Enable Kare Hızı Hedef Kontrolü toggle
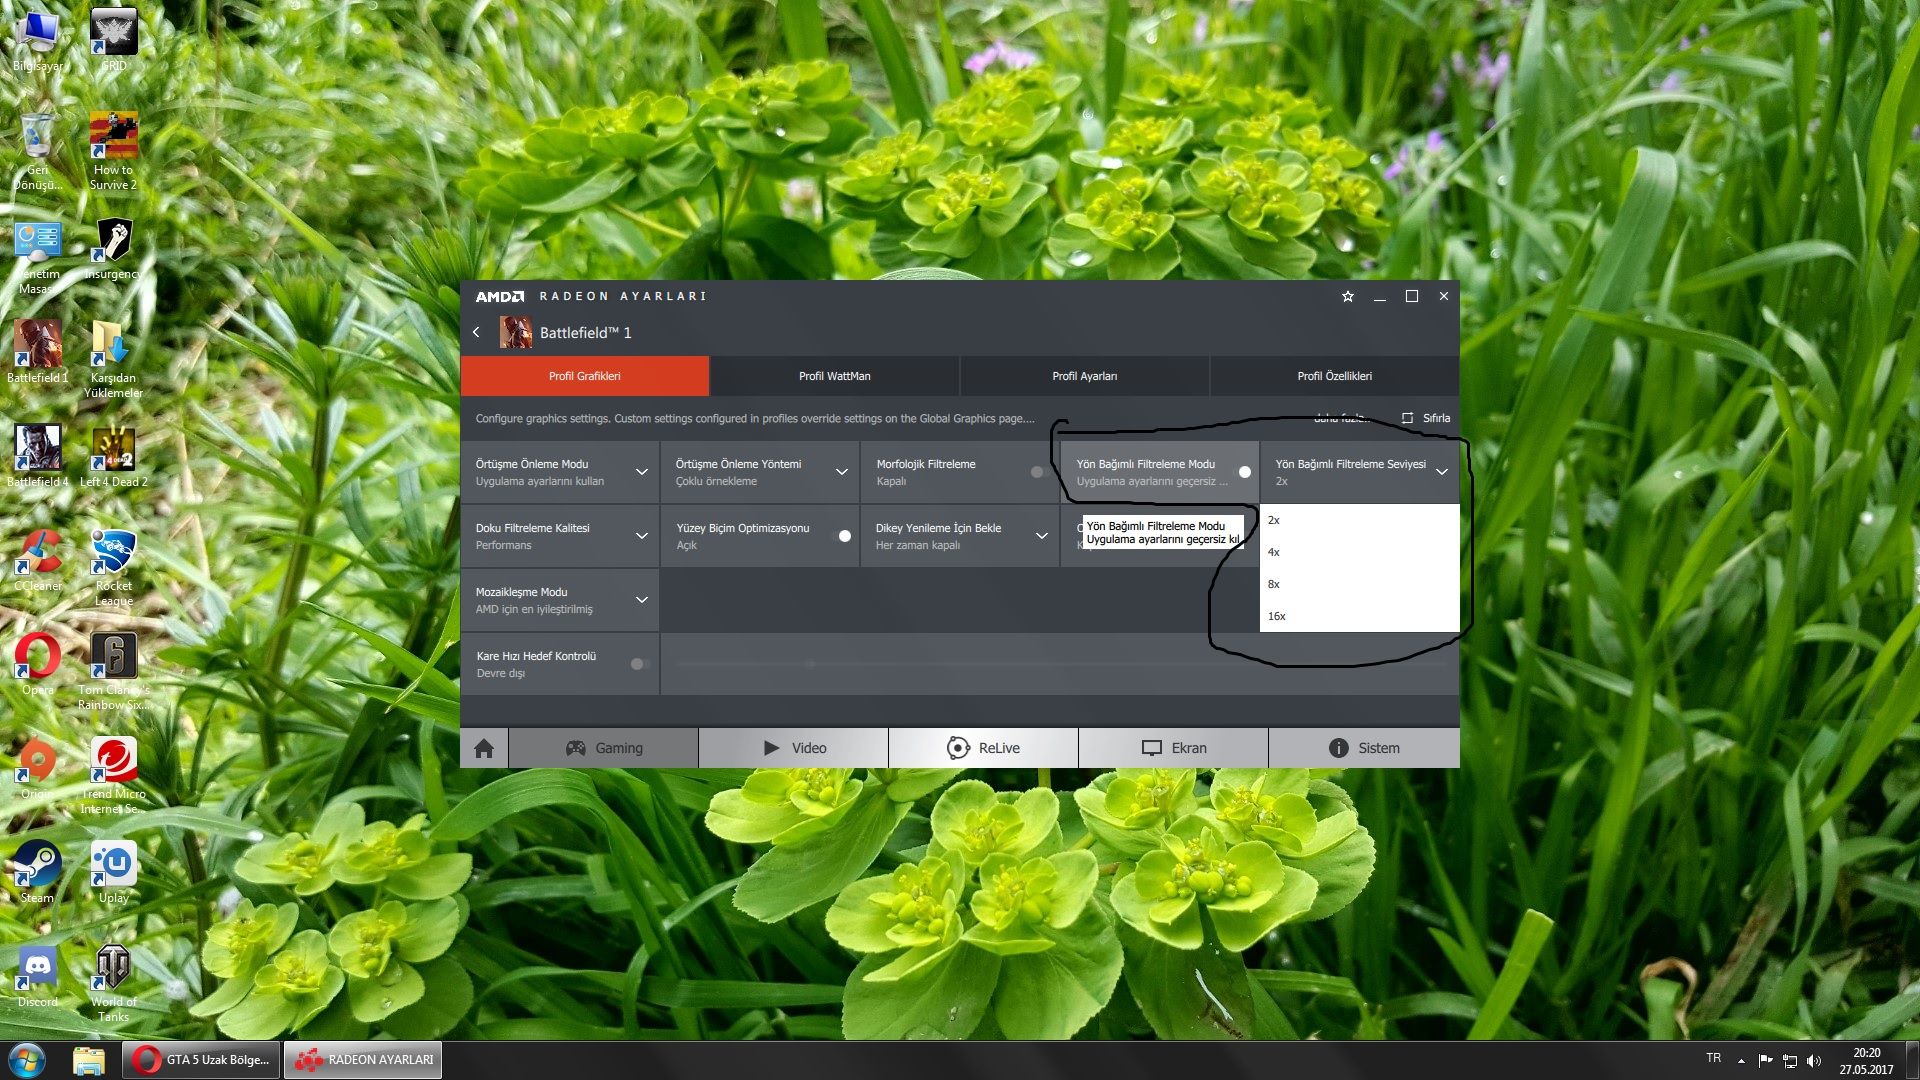 pyautogui.click(x=640, y=664)
